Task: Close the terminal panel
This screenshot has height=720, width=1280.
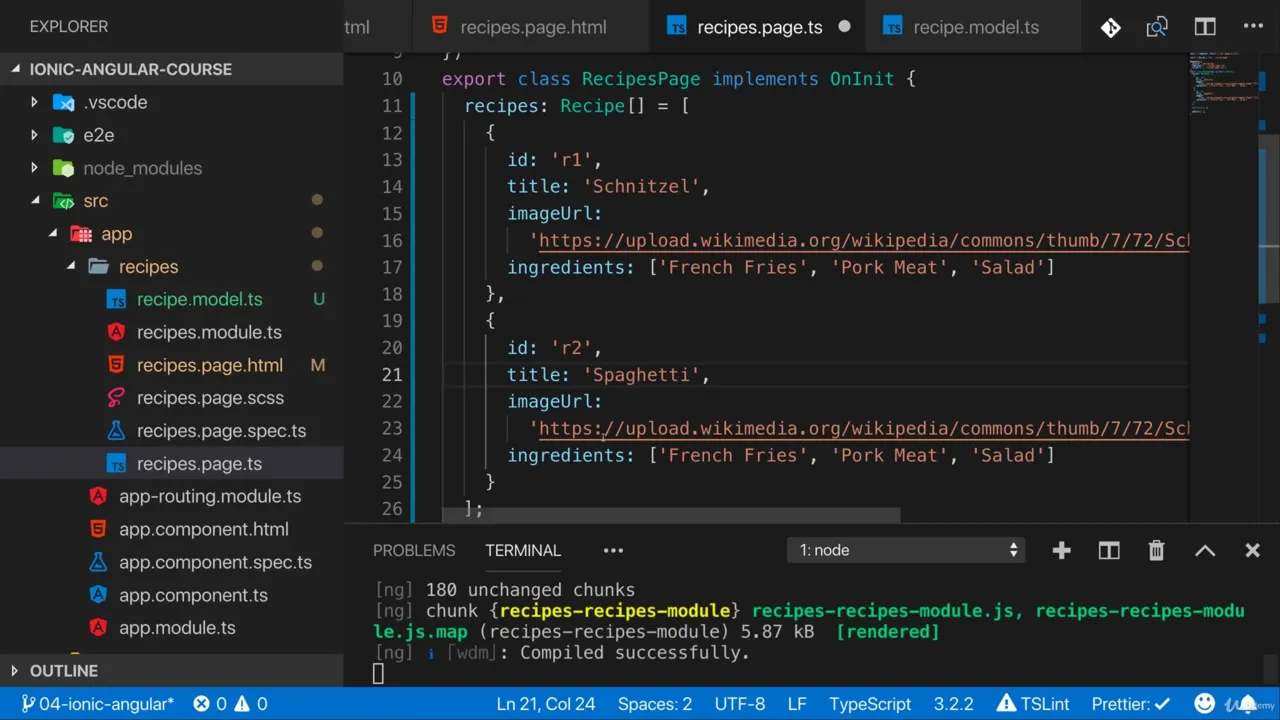Action: click(x=1252, y=550)
